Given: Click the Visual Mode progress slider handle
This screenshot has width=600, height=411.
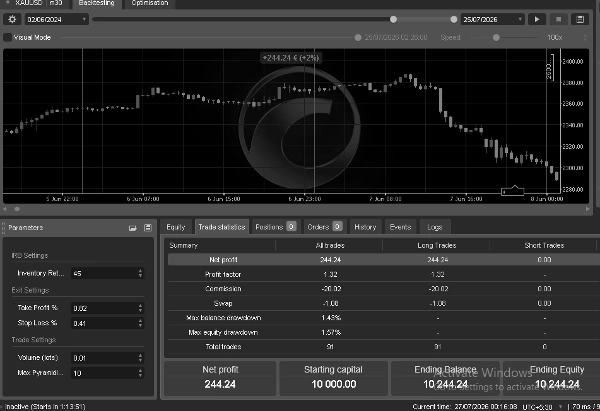Looking at the screenshot, I should click(358, 38).
